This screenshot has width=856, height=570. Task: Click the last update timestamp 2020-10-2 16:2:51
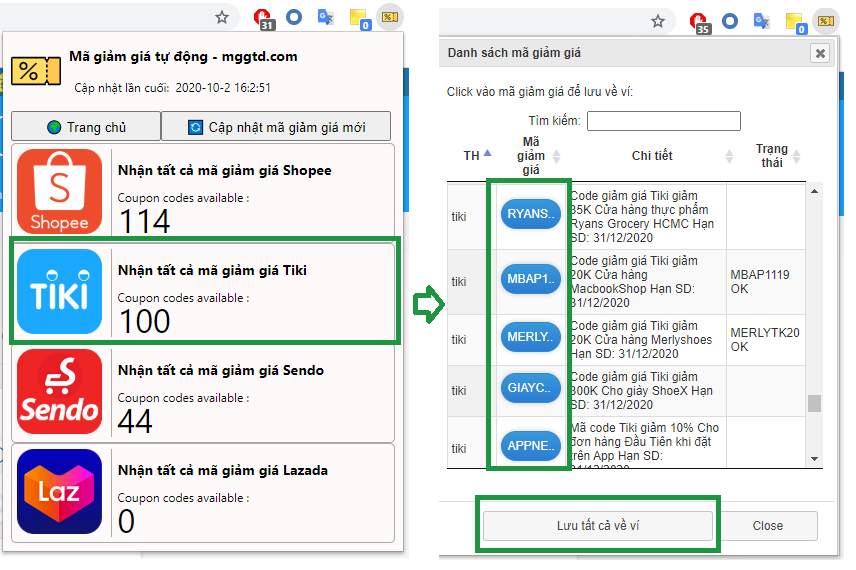(x=223, y=88)
